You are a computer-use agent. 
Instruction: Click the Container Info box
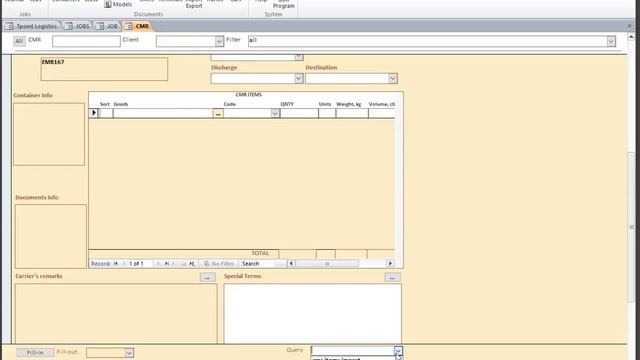(x=49, y=134)
